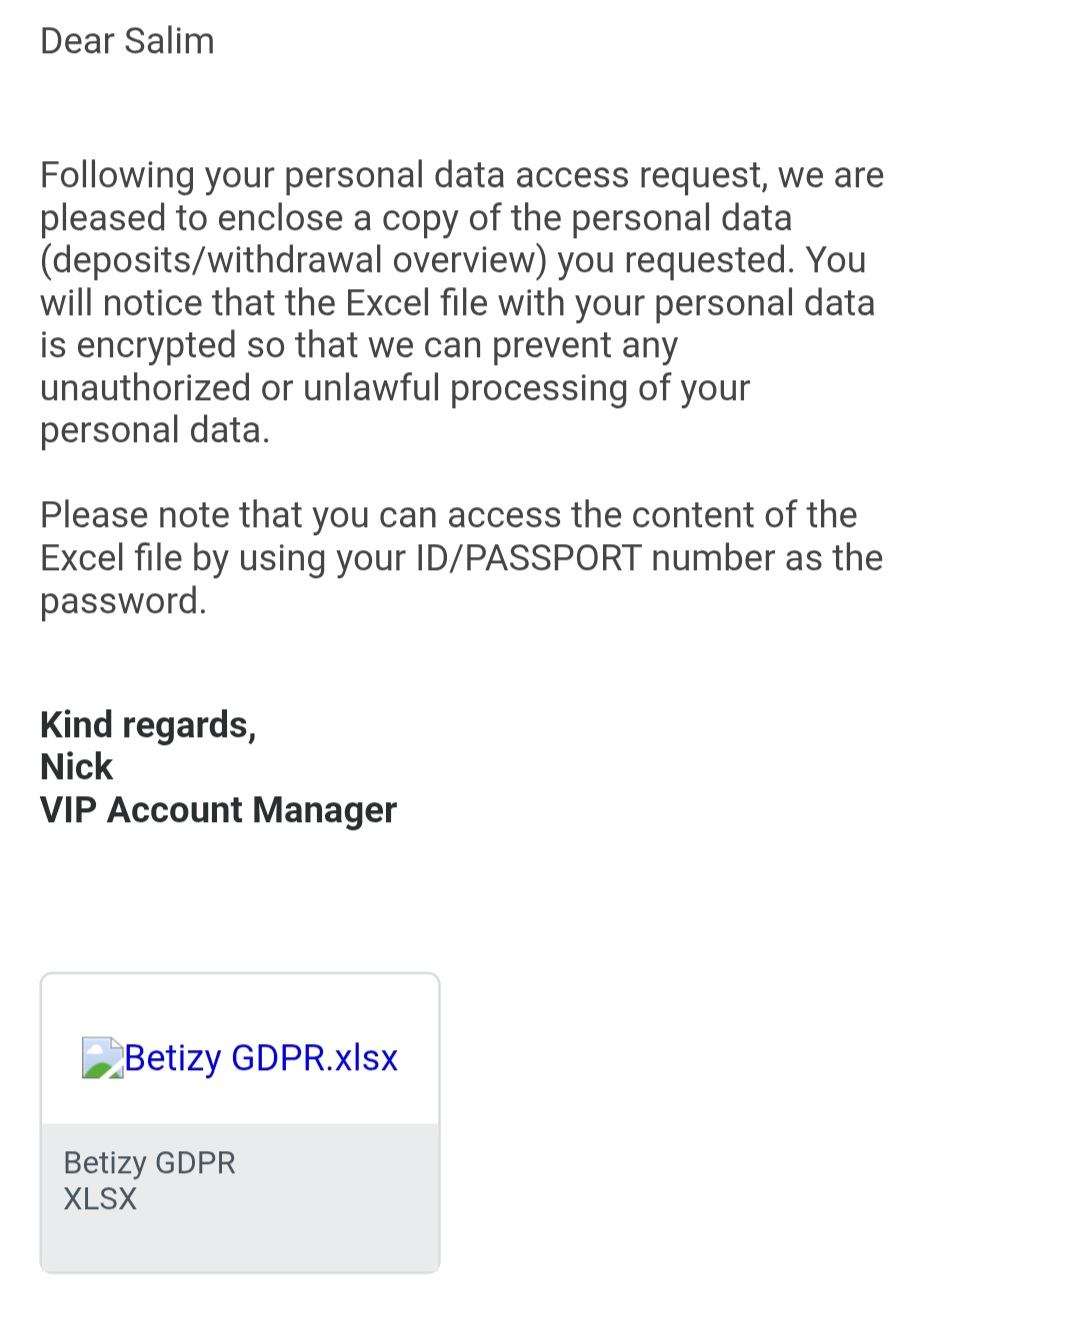Click the sender name Nick

[76, 767]
